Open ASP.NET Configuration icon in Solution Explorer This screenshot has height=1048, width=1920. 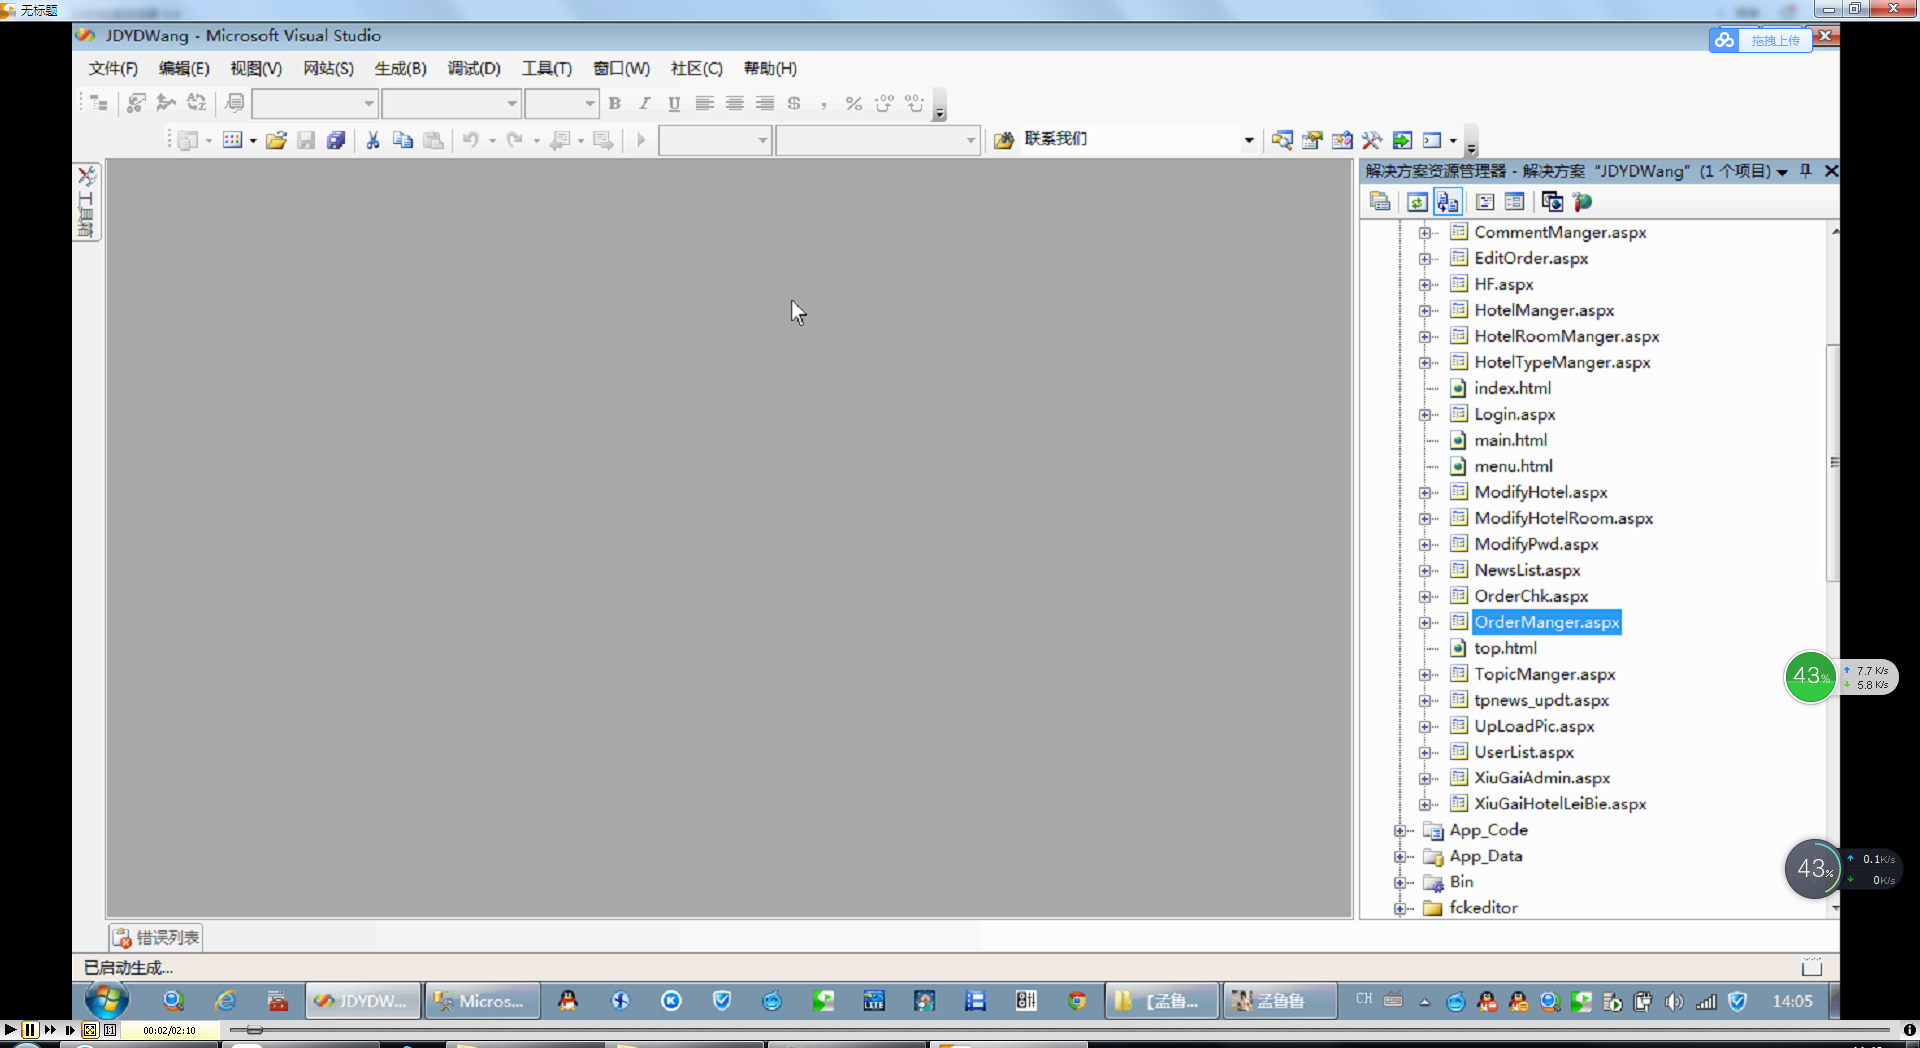pyautogui.click(x=1582, y=202)
